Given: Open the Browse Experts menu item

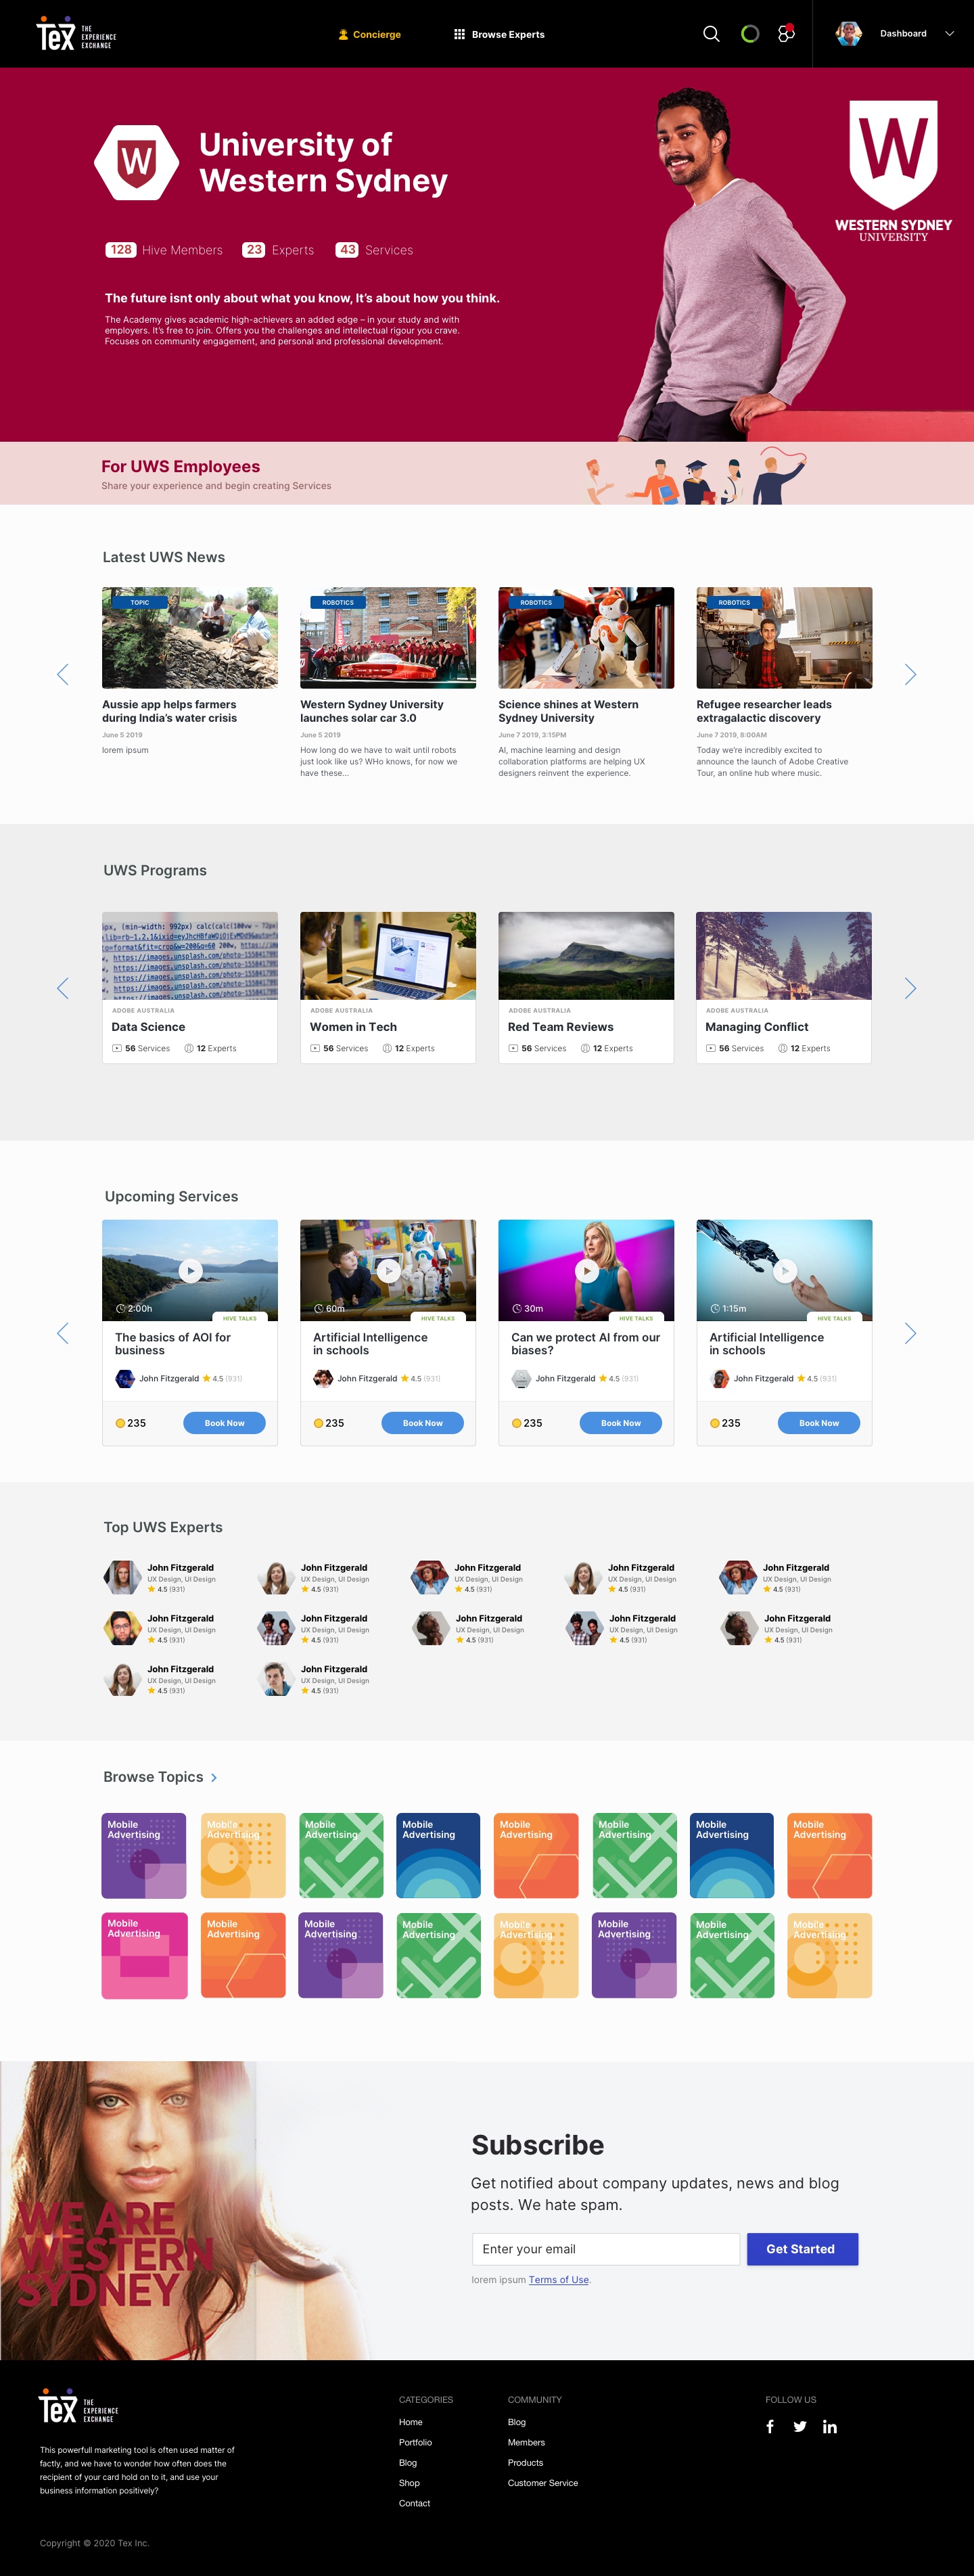Looking at the screenshot, I should [x=500, y=34].
